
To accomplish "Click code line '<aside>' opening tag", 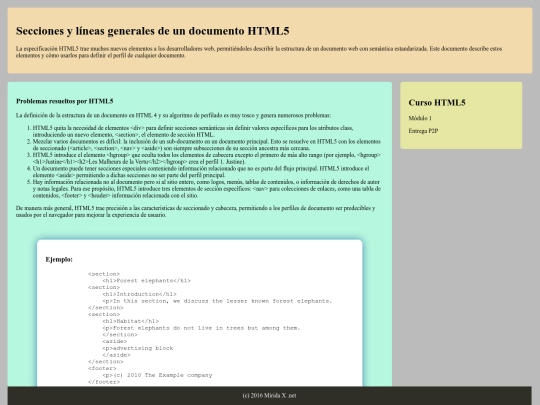I will pos(115,341).
